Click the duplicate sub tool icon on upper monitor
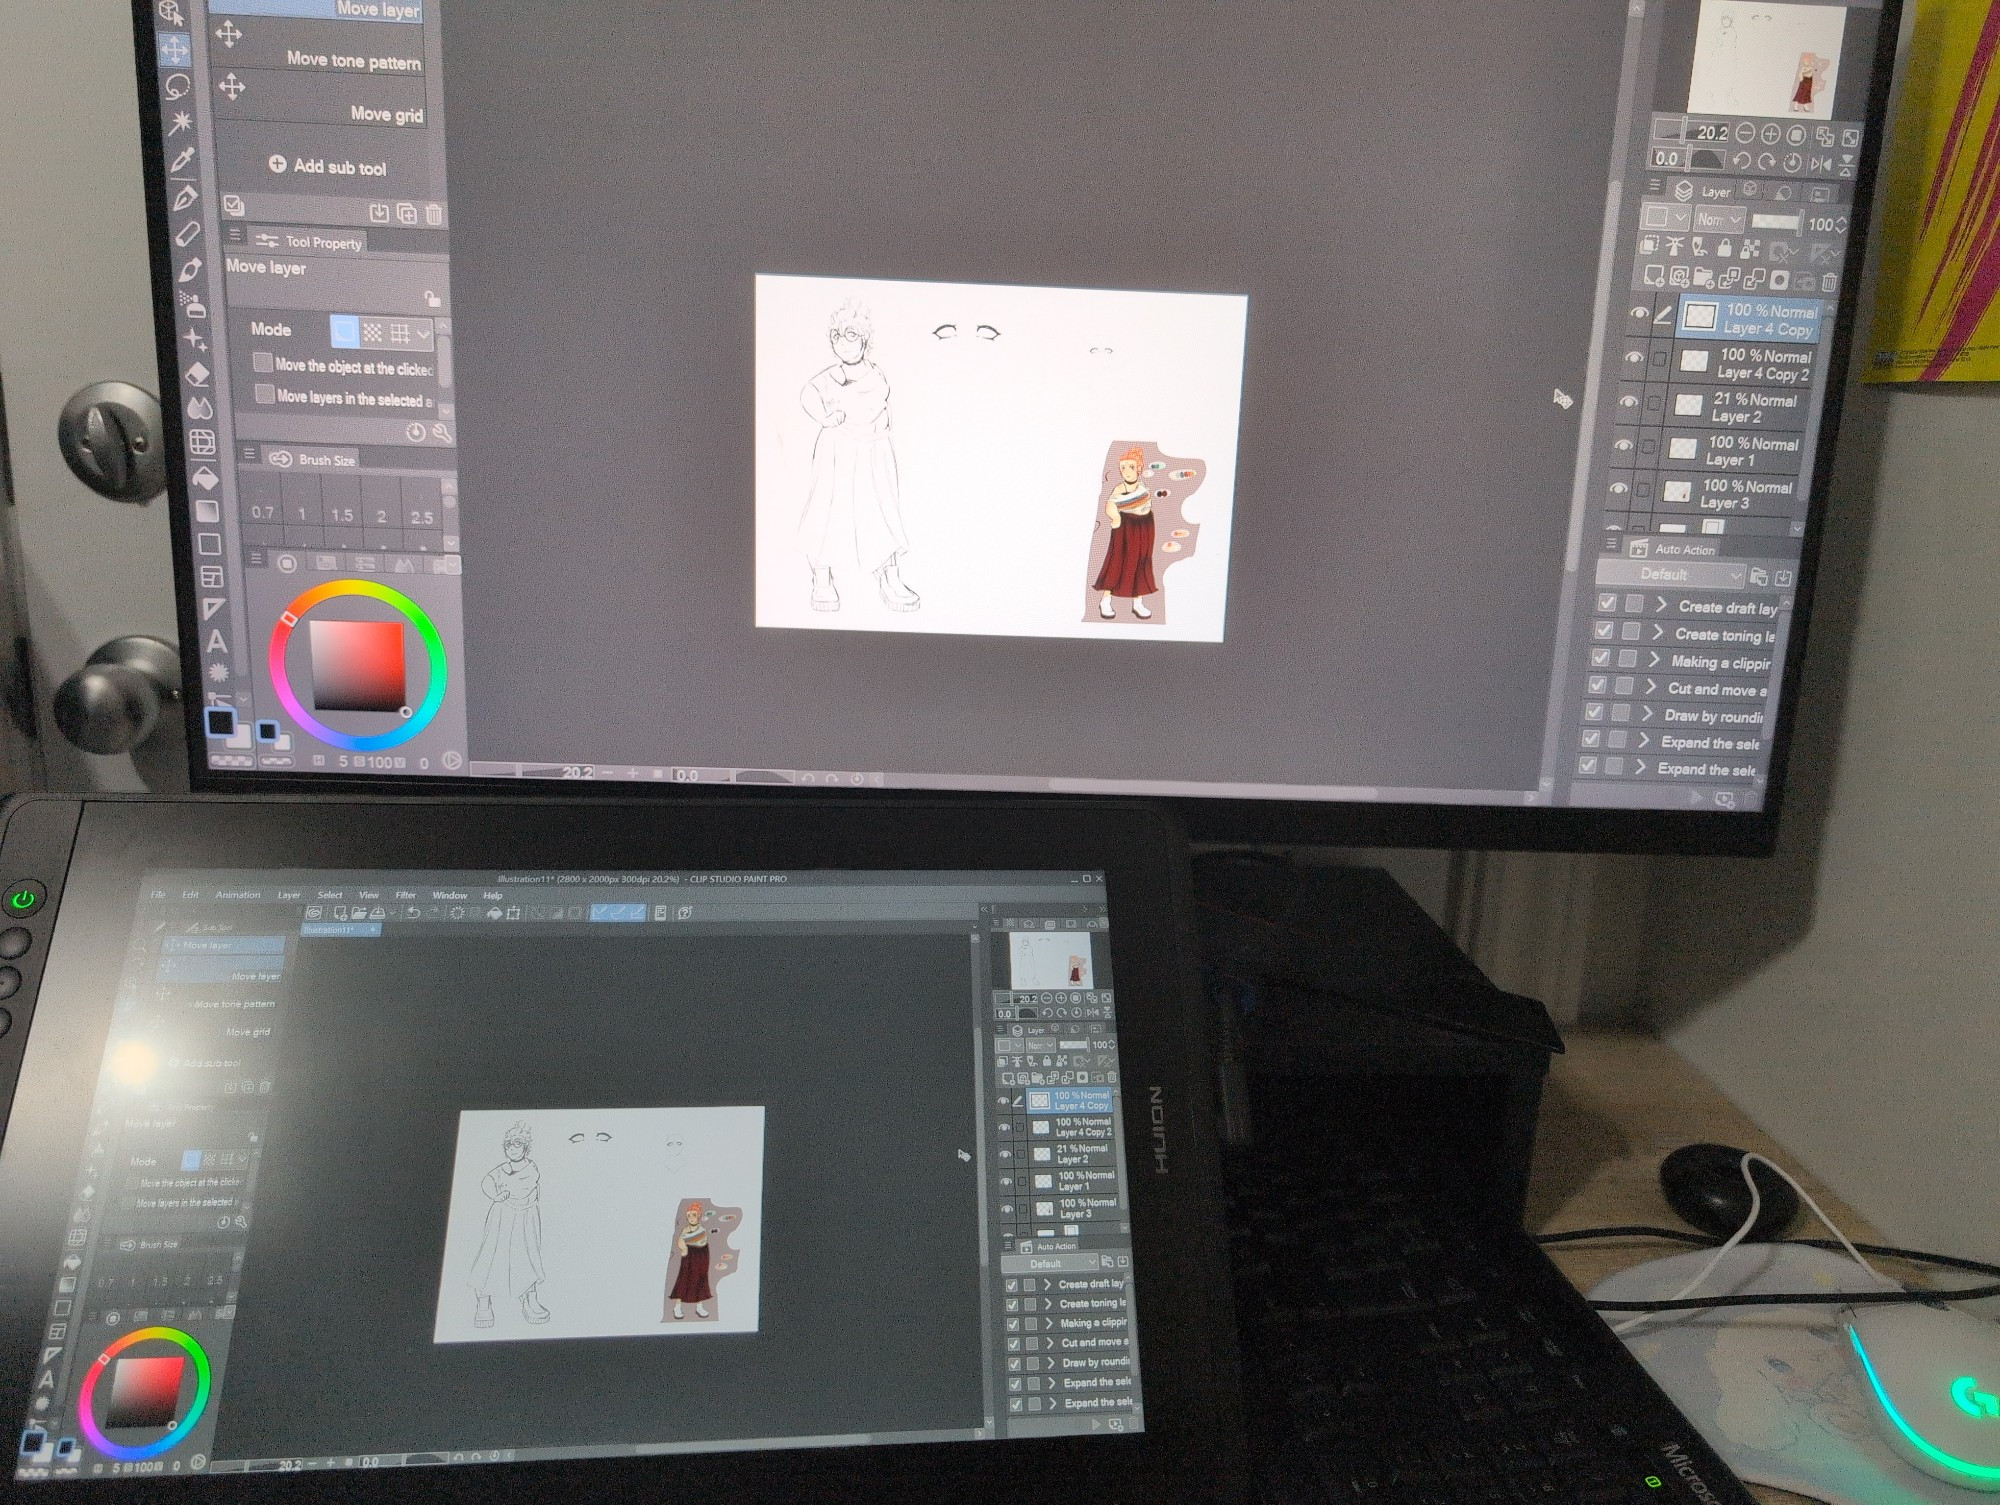This screenshot has height=1505, width=2000. [407, 213]
